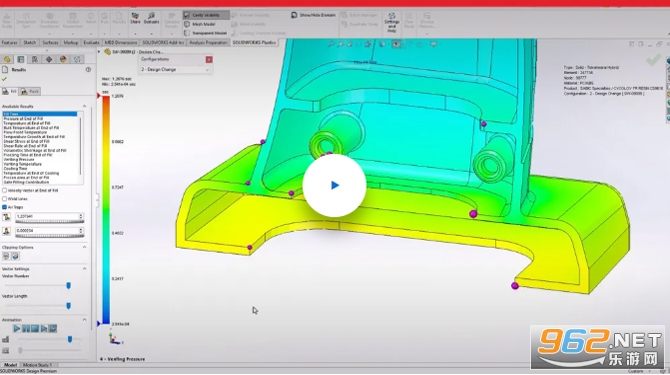Select Cooling Time result
This screenshot has width=670, height=375.
(x=15, y=169)
